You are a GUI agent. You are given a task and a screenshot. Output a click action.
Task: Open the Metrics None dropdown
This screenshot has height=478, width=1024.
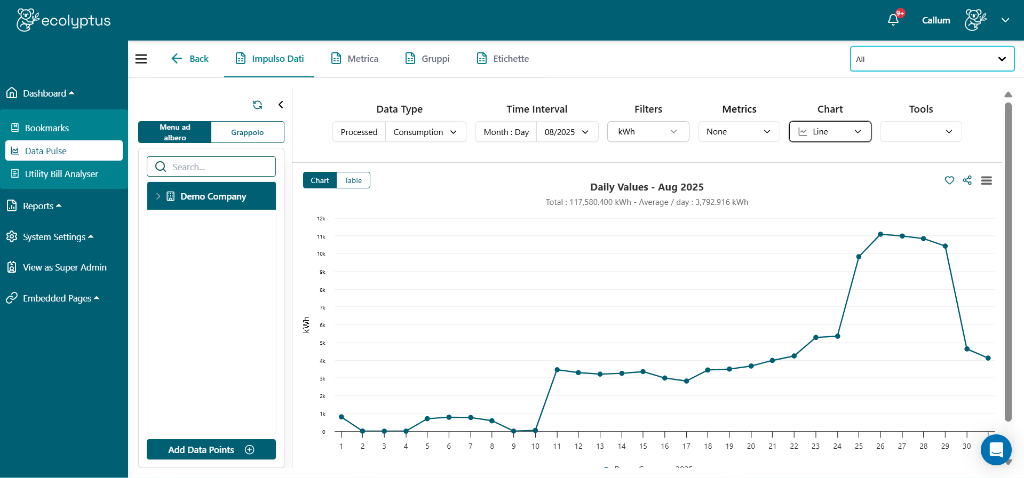point(738,131)
